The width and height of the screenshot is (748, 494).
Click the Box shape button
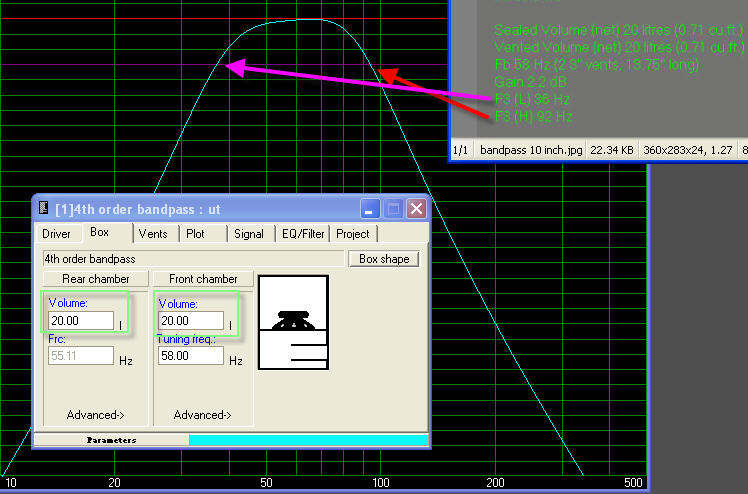click(384, 259)
